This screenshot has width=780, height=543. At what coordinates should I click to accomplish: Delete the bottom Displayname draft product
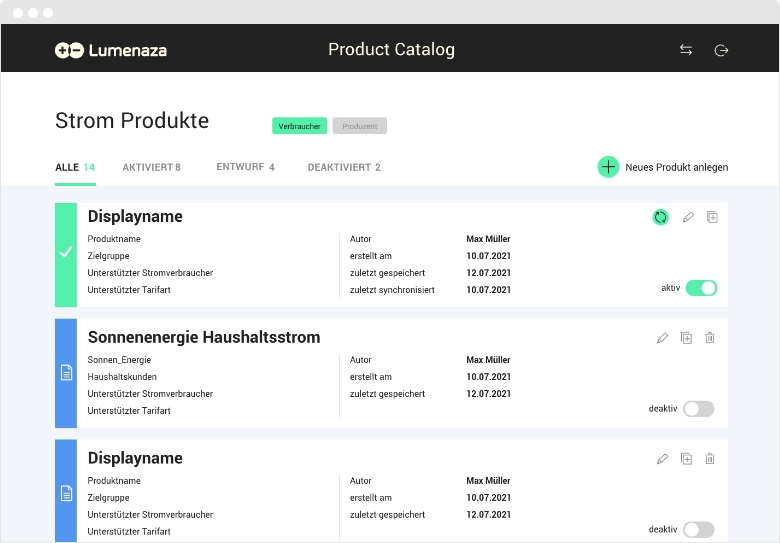pyautogui.click(x=710, y=459)
